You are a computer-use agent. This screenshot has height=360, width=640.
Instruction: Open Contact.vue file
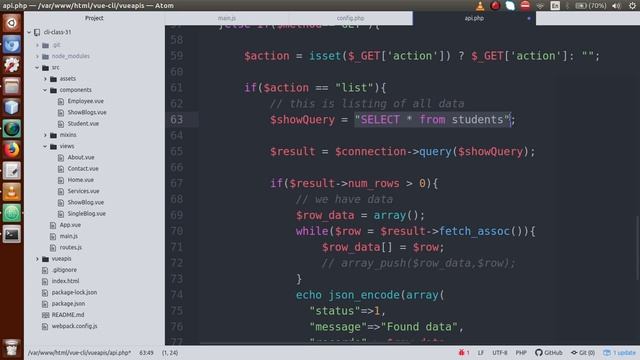pos(83,169)
